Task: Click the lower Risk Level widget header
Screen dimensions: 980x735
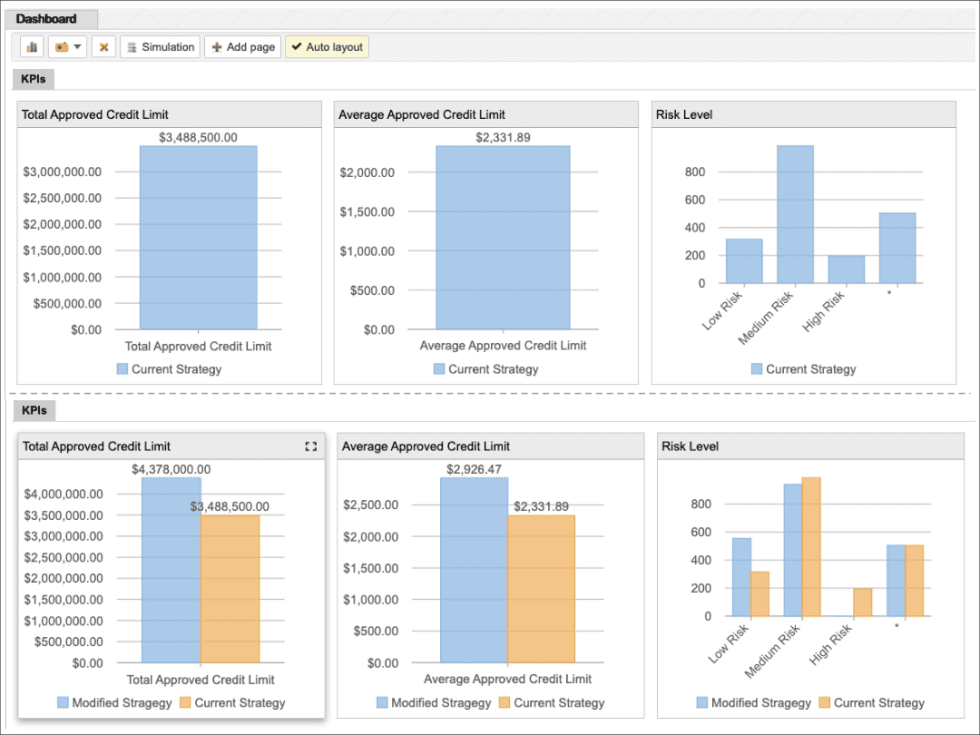Action: click(811, 446)
